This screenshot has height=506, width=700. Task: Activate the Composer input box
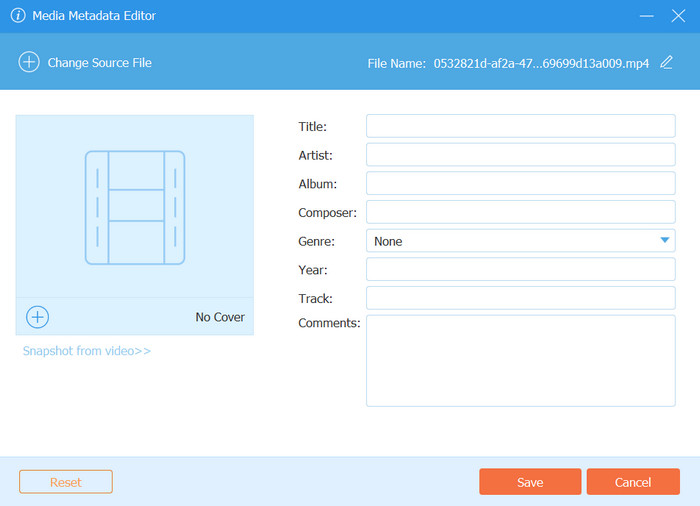(x=520, y=212)
